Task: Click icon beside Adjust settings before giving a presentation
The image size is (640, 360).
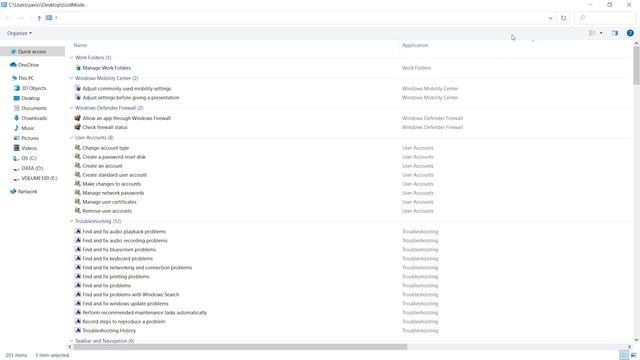Action: 78,98
